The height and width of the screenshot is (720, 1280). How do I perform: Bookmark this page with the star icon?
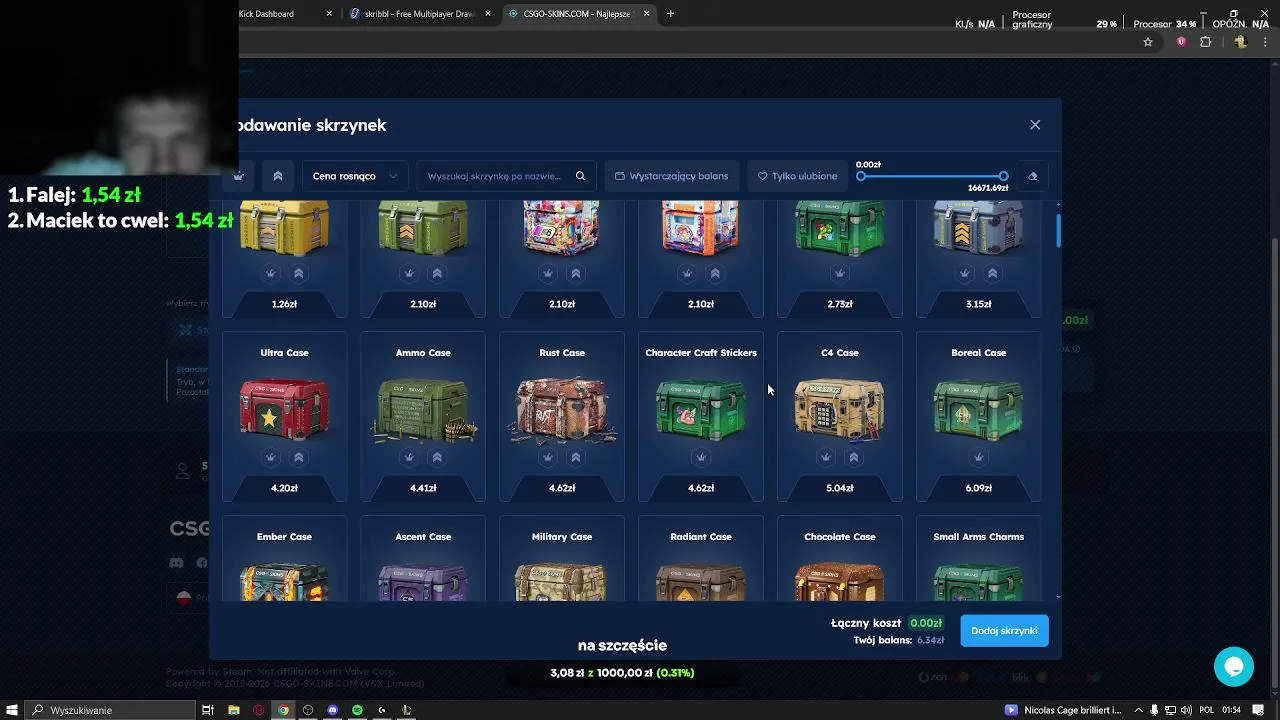[x=1148, y=42]
